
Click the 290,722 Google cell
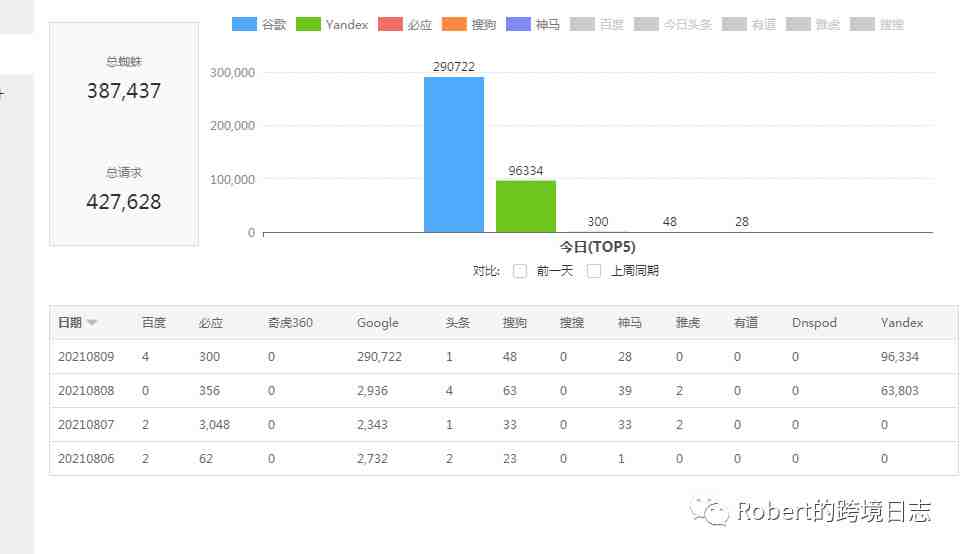point(380,357)
